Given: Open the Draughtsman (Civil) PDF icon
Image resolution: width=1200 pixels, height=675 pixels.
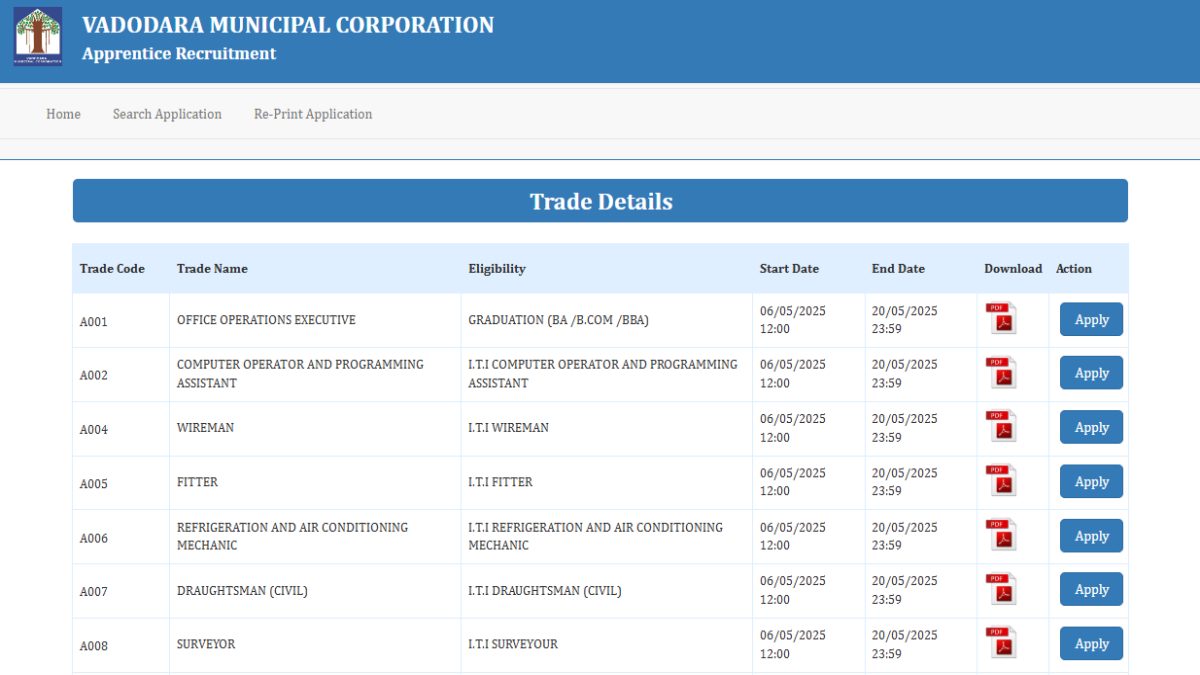Looking at the screenshot, I should click(x=1001, y=589).
